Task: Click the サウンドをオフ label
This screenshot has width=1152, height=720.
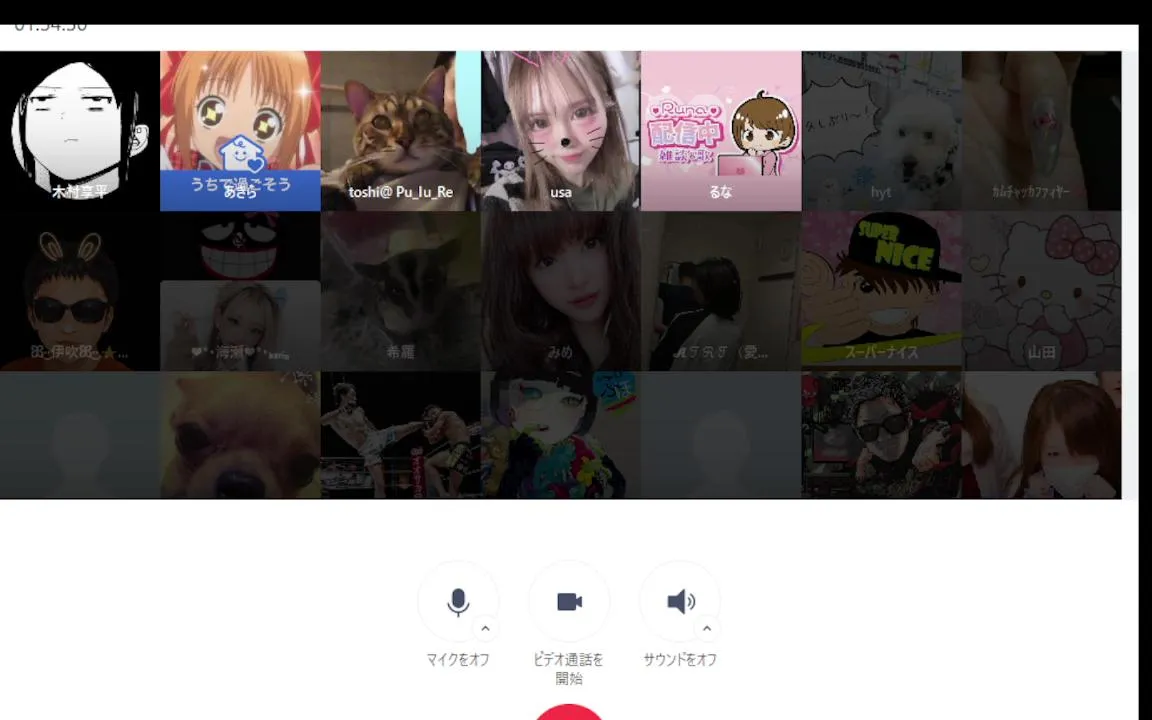Action: tap(680, 660)
